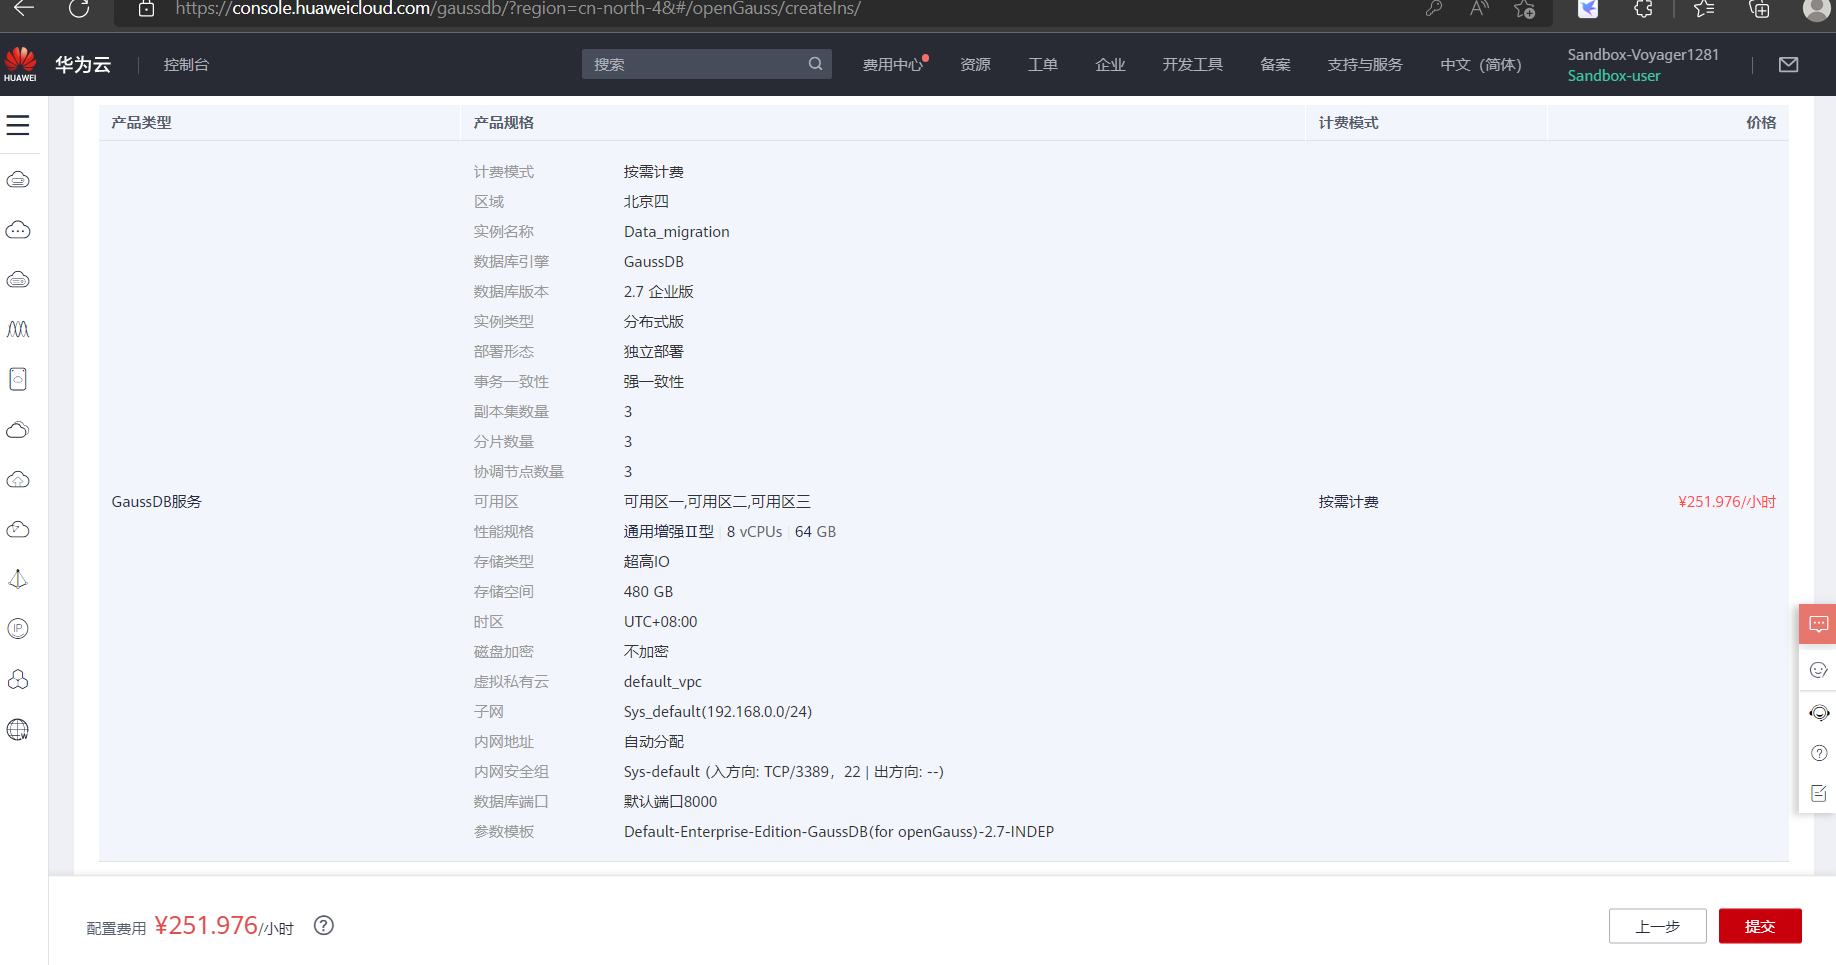This screenshot has height=965, width=1836.
Task: Click the 480 GB storage space value
Action: pos(648,592)
